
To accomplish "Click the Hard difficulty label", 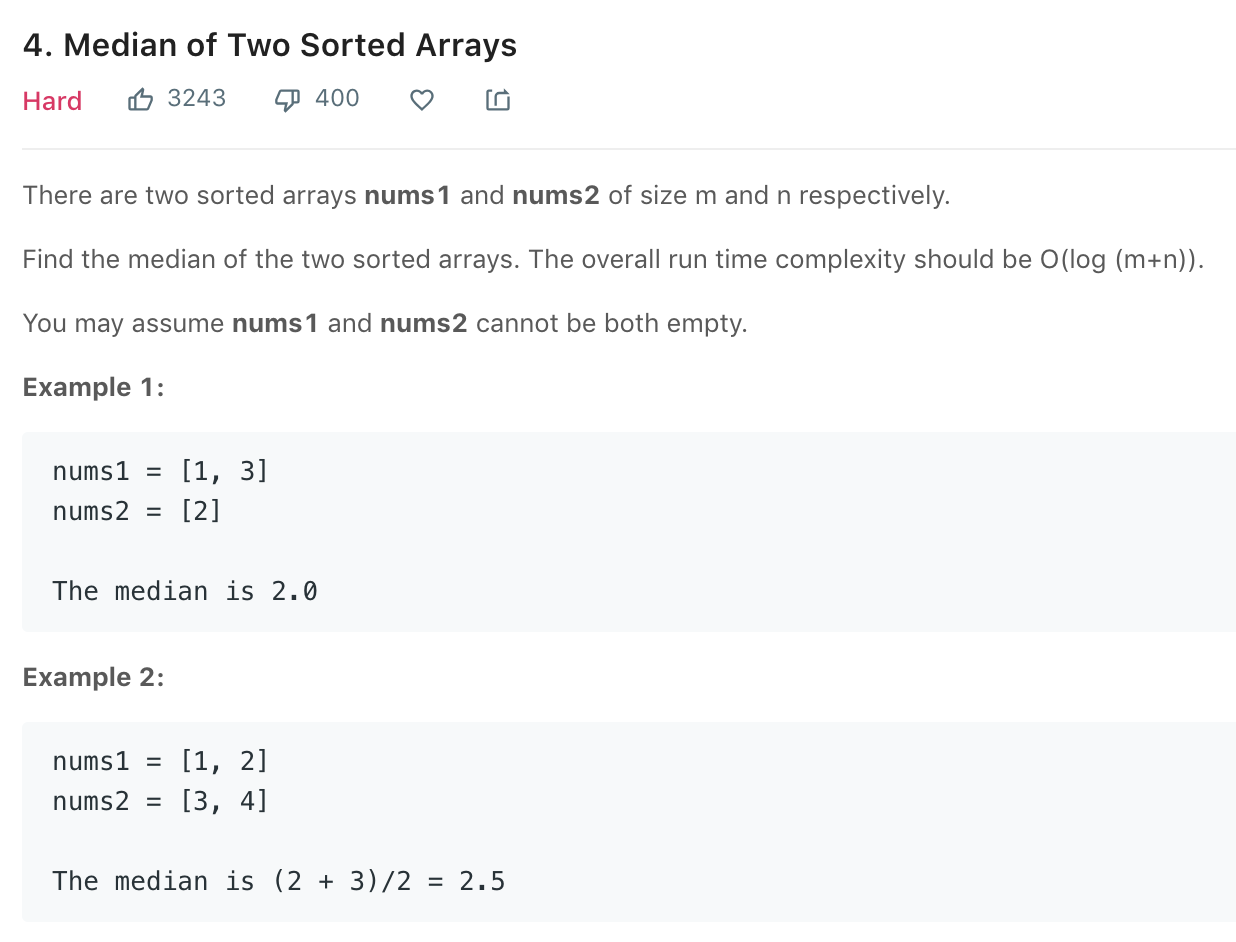I will point(52,101).
